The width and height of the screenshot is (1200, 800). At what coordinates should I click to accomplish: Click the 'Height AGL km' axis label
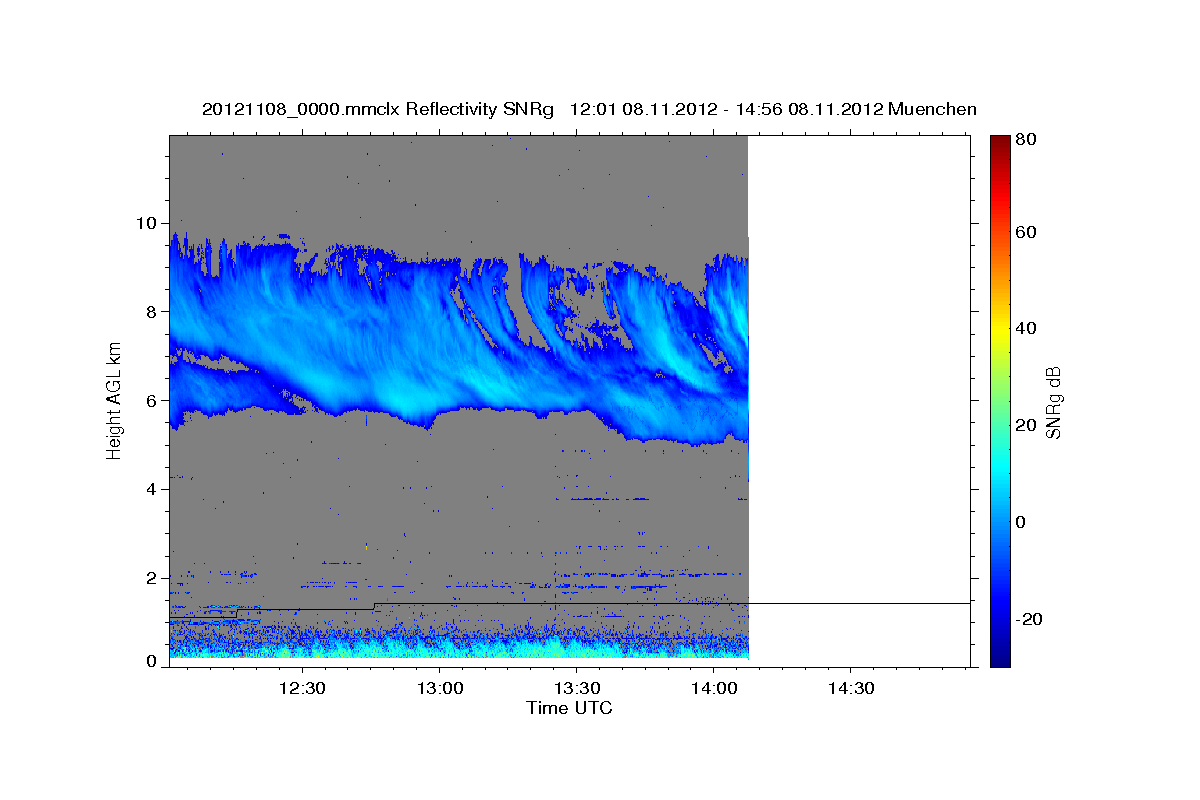click(114, 401)
